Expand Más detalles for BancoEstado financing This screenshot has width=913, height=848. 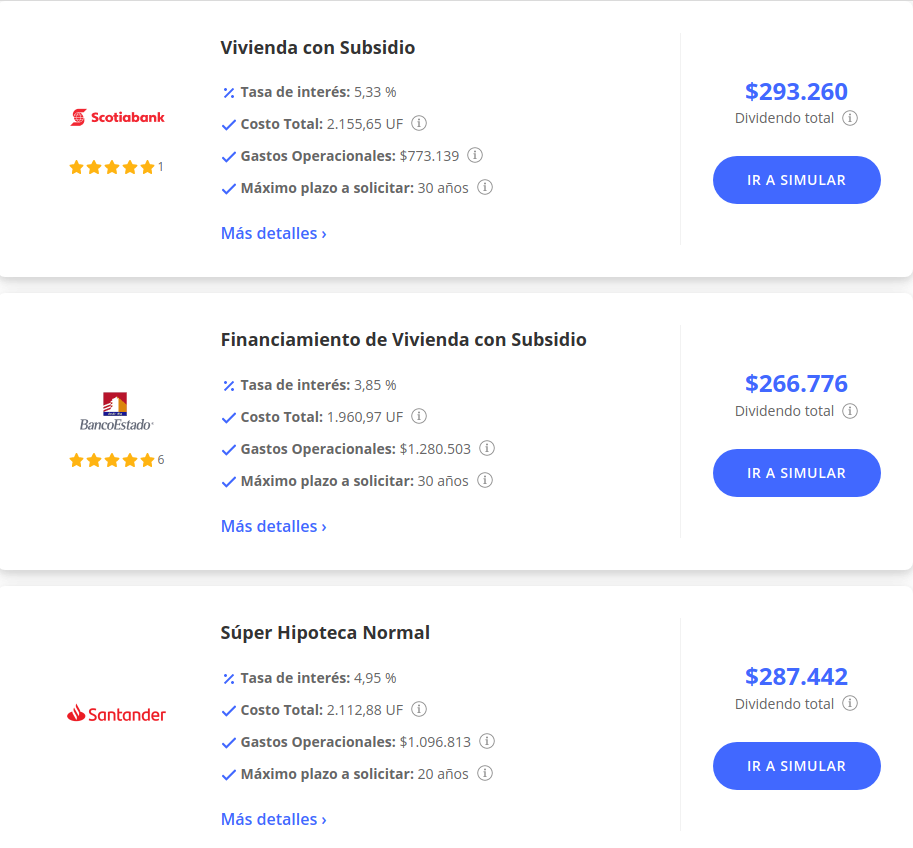coord(274,527)
